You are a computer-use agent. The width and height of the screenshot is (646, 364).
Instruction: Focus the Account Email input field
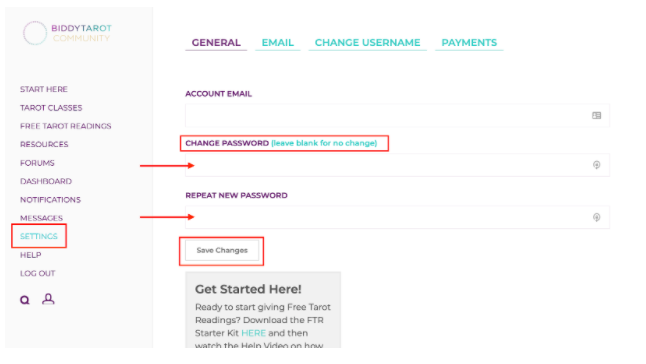click(x=397, y=116)
